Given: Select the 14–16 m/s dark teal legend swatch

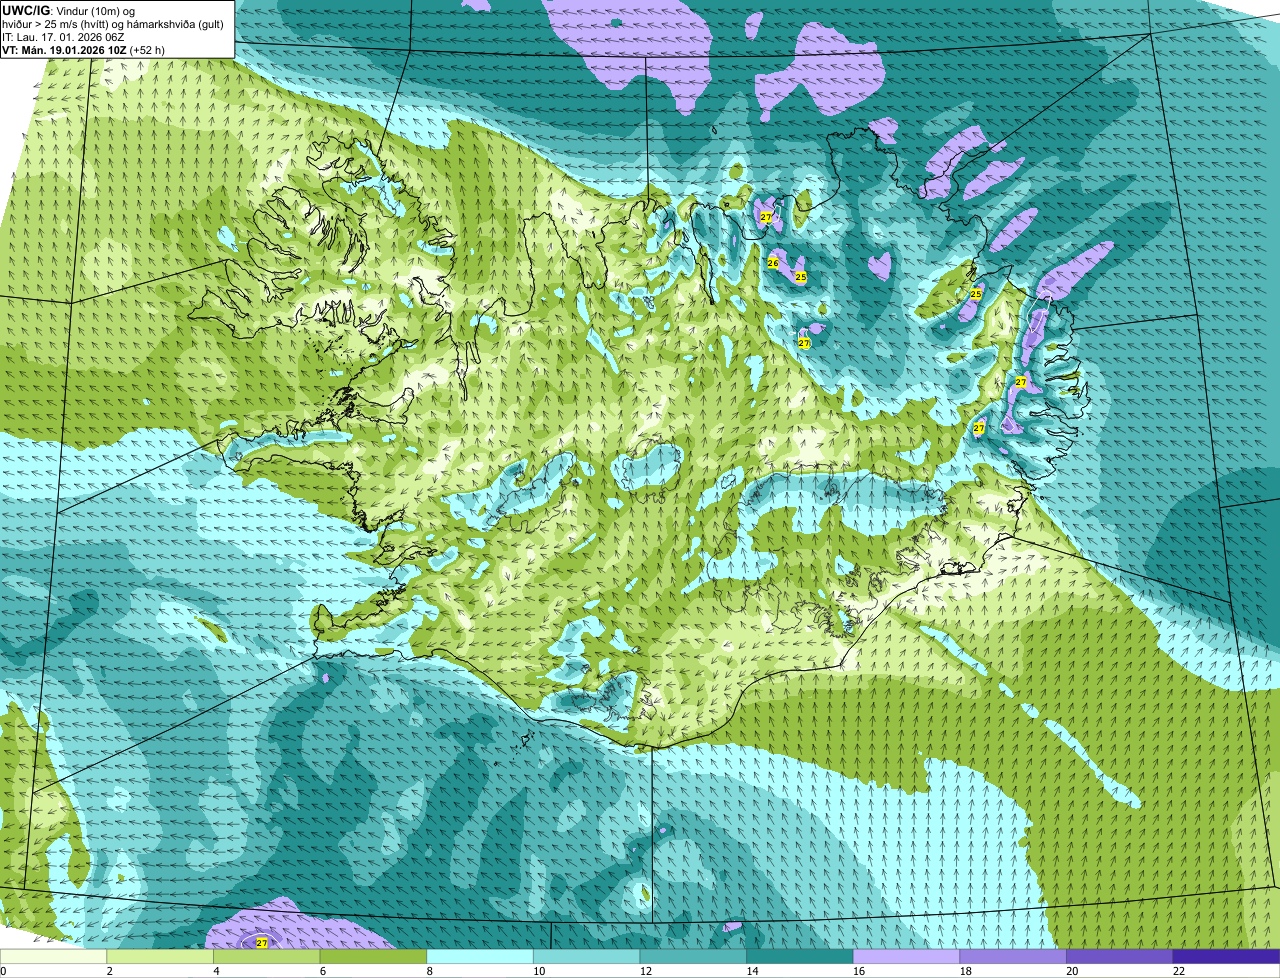Looking at the screenshot, I should click(800, 956).
